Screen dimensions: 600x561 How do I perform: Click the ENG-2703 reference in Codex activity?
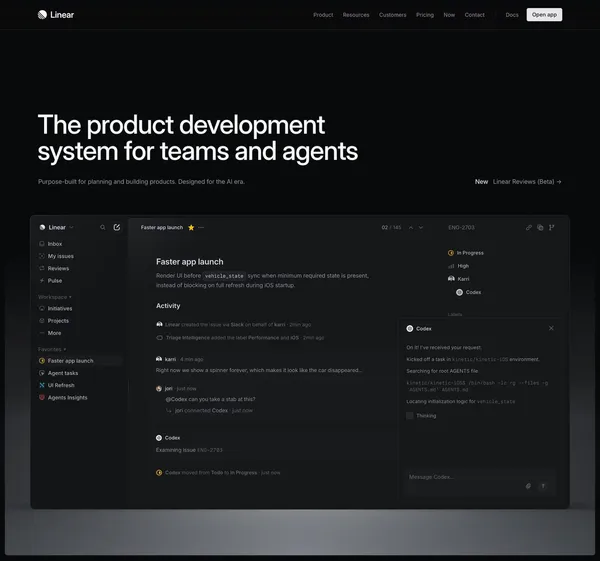point(210,450)
